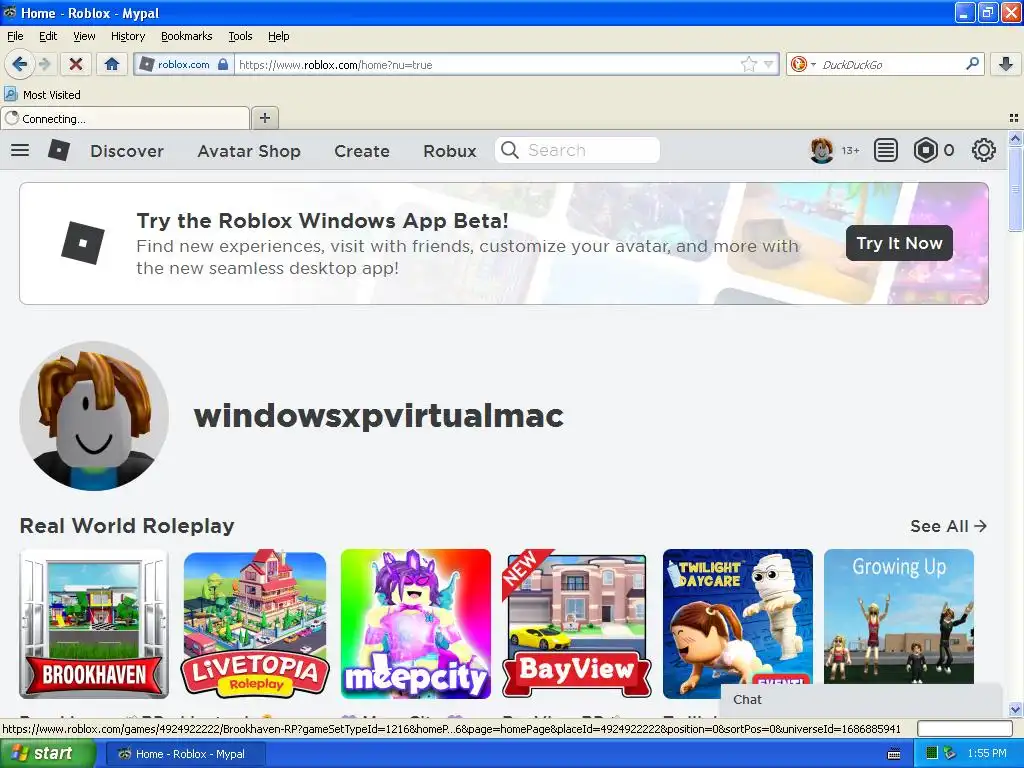The height and width of the screenshot is (768, 1024).
Task: Open the Most Visited bookmarks folder
Action: click(x=43, y=95)
